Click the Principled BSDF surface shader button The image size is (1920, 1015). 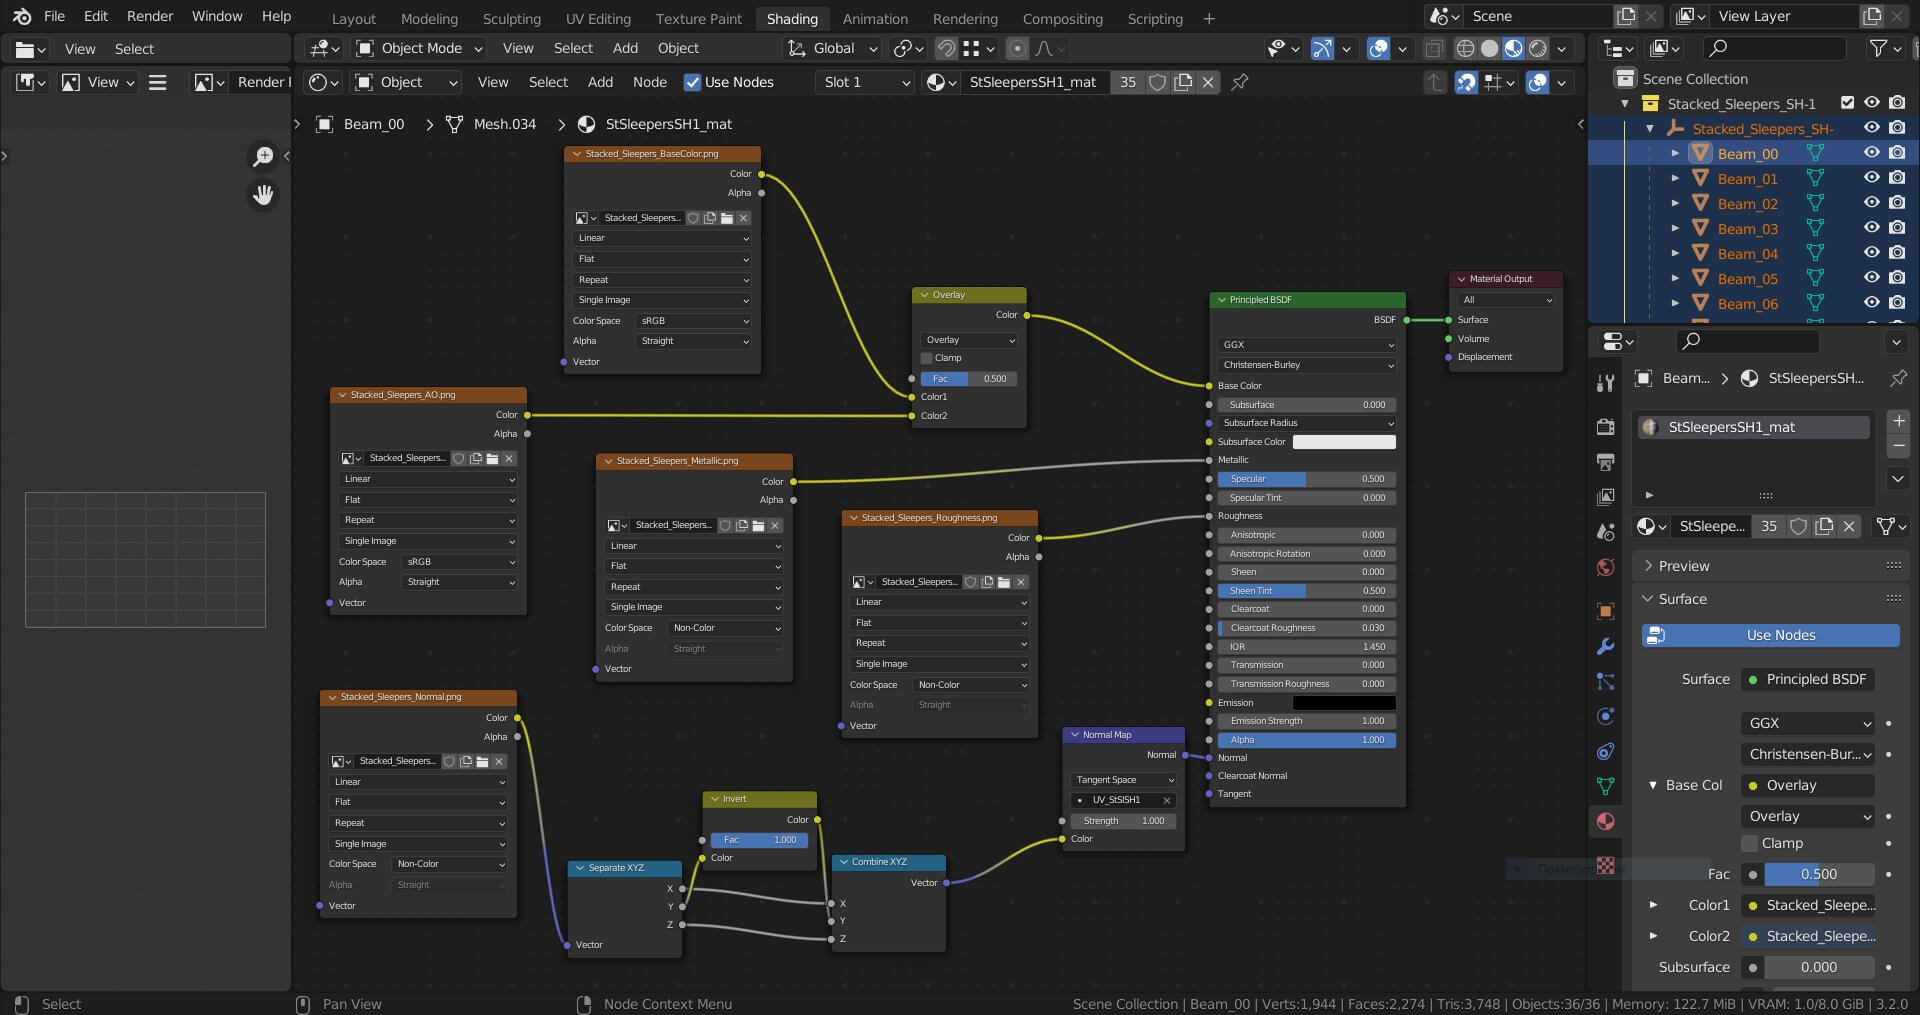tap(1808, 679)
